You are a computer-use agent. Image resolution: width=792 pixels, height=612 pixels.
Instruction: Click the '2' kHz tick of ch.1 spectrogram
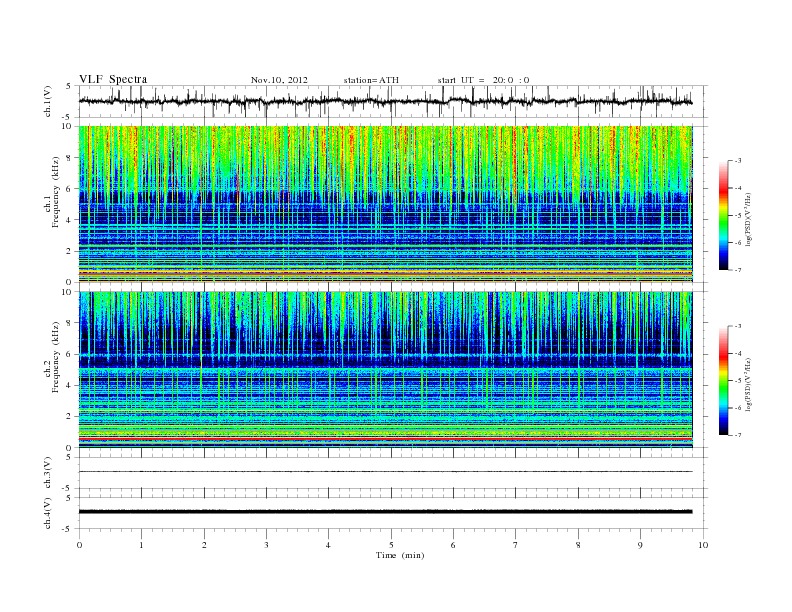[x=69, y=251]
